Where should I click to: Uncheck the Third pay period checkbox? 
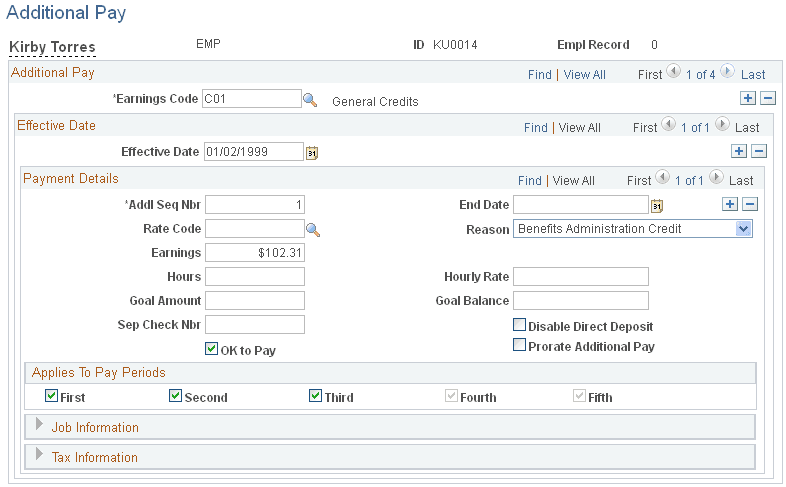(315, 395)
